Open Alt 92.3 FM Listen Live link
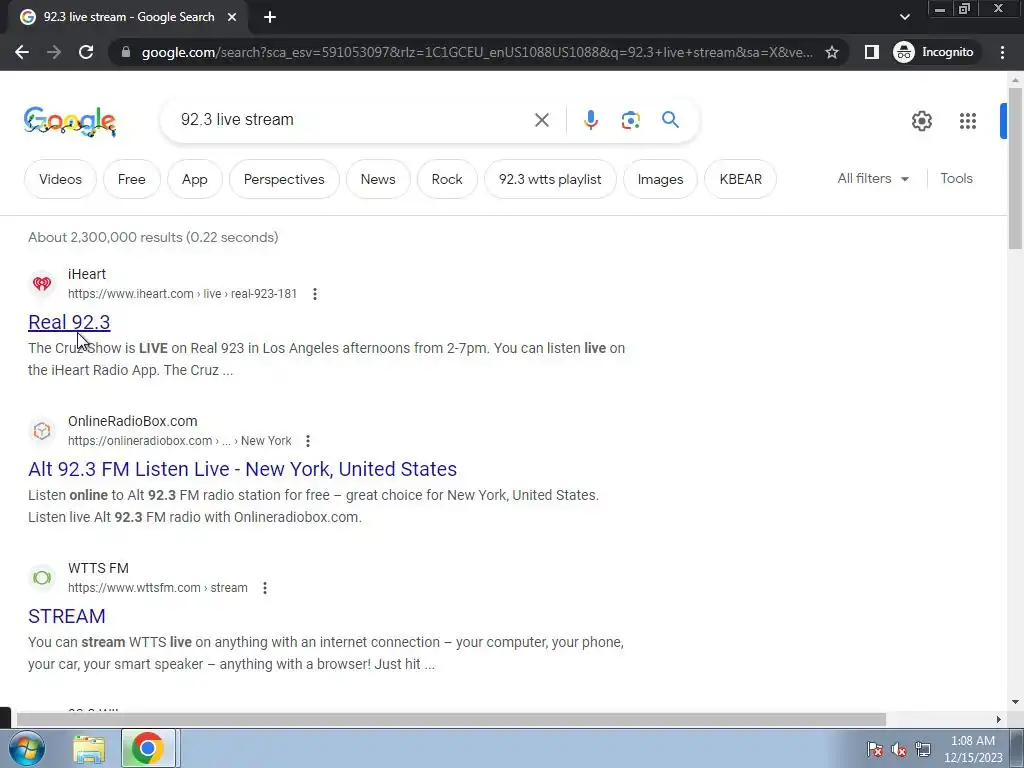This screenshot has width=1024, height=768. coord(242,469)
